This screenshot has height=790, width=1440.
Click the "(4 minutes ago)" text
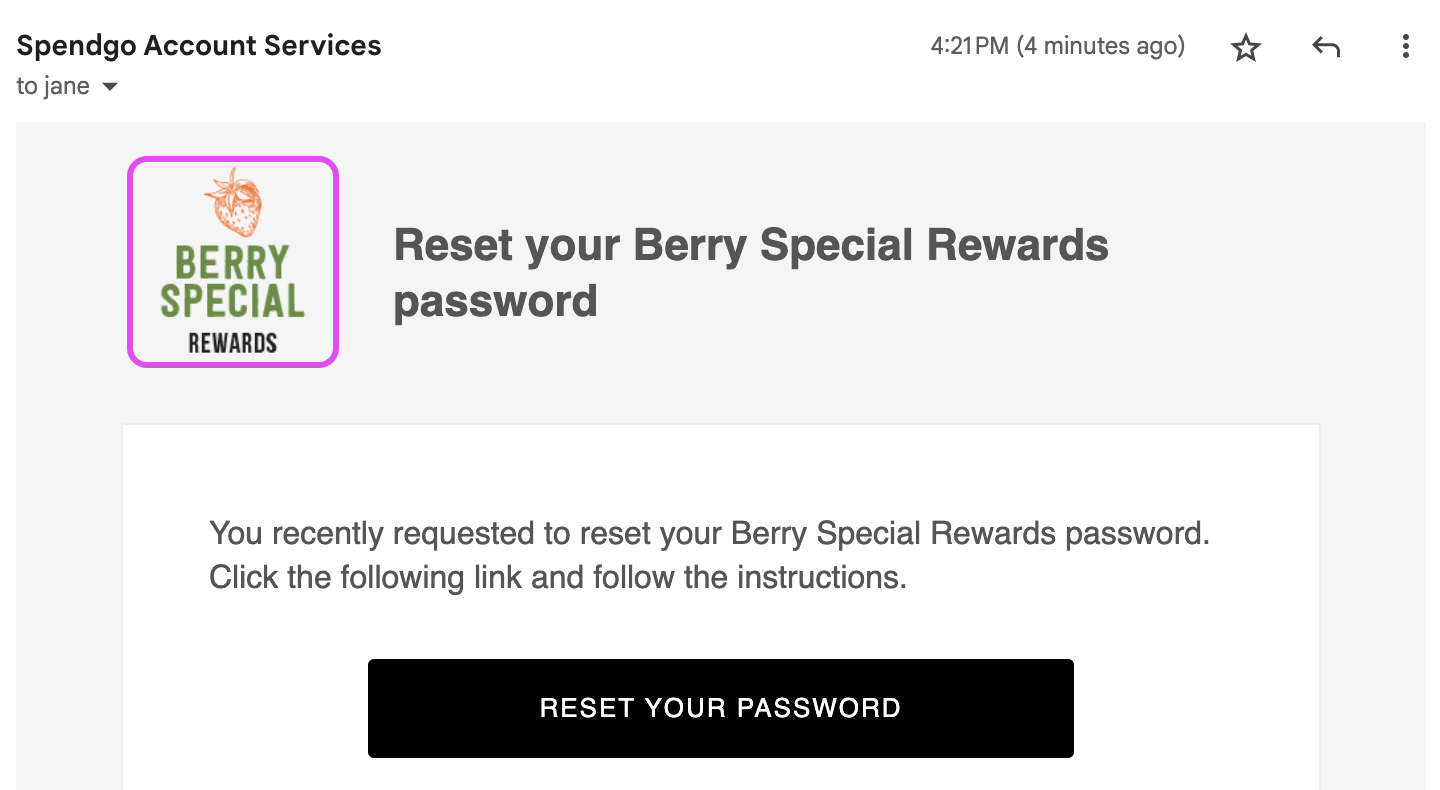pos(1101,46)
